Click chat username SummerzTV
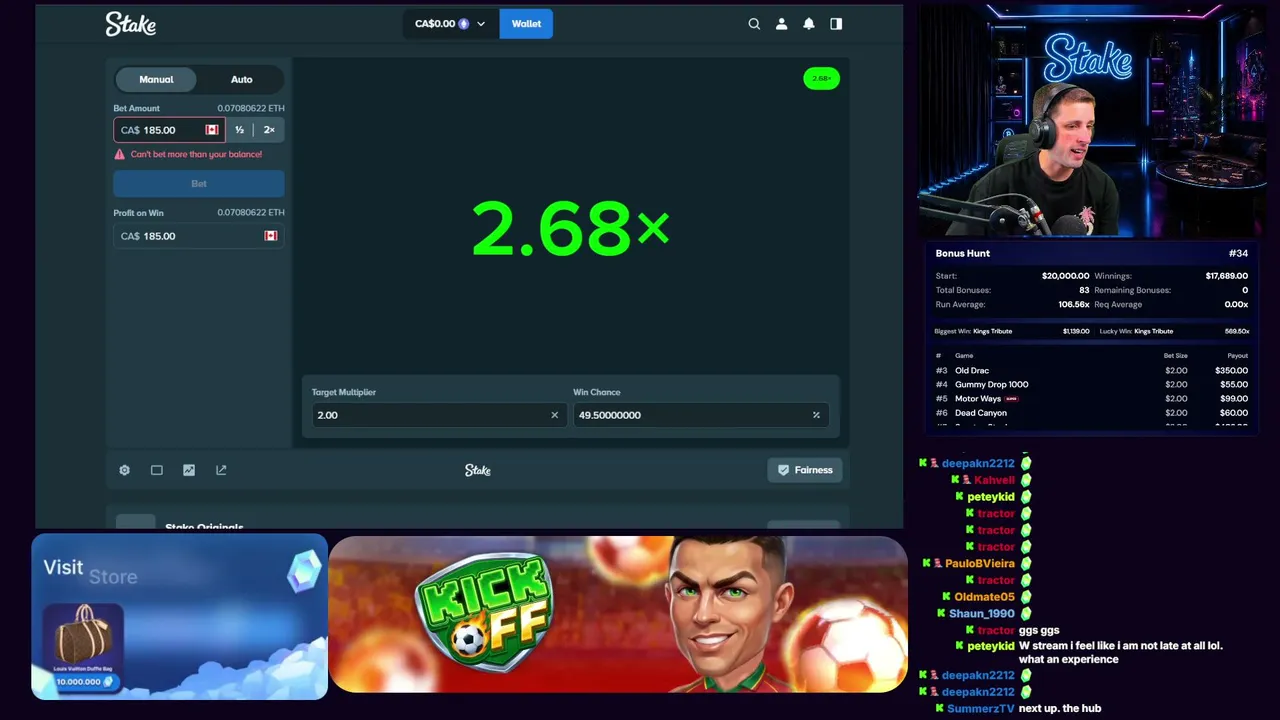 (x=980, y=708)
